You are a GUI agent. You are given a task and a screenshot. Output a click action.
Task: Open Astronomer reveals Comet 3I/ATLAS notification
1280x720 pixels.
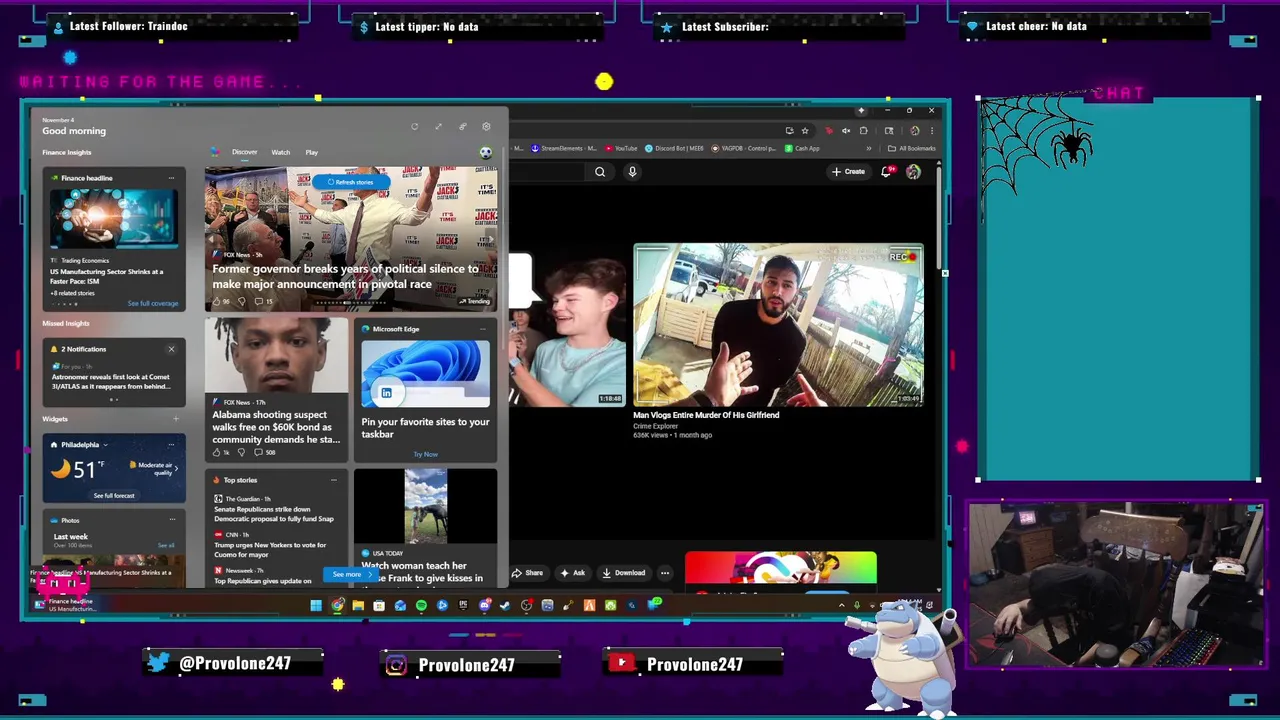(111, 382)
